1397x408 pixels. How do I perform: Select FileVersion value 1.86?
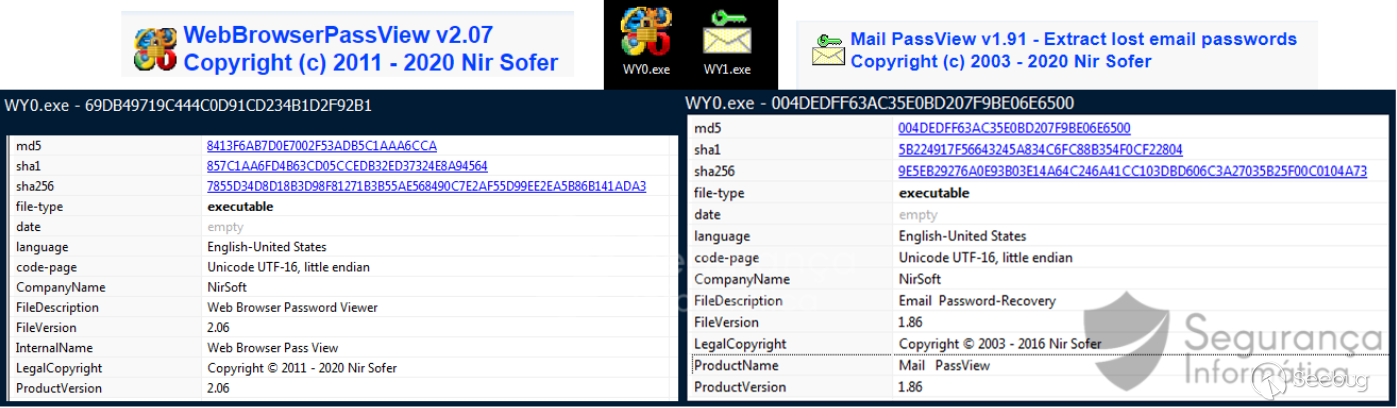click(x=910, y=322)
